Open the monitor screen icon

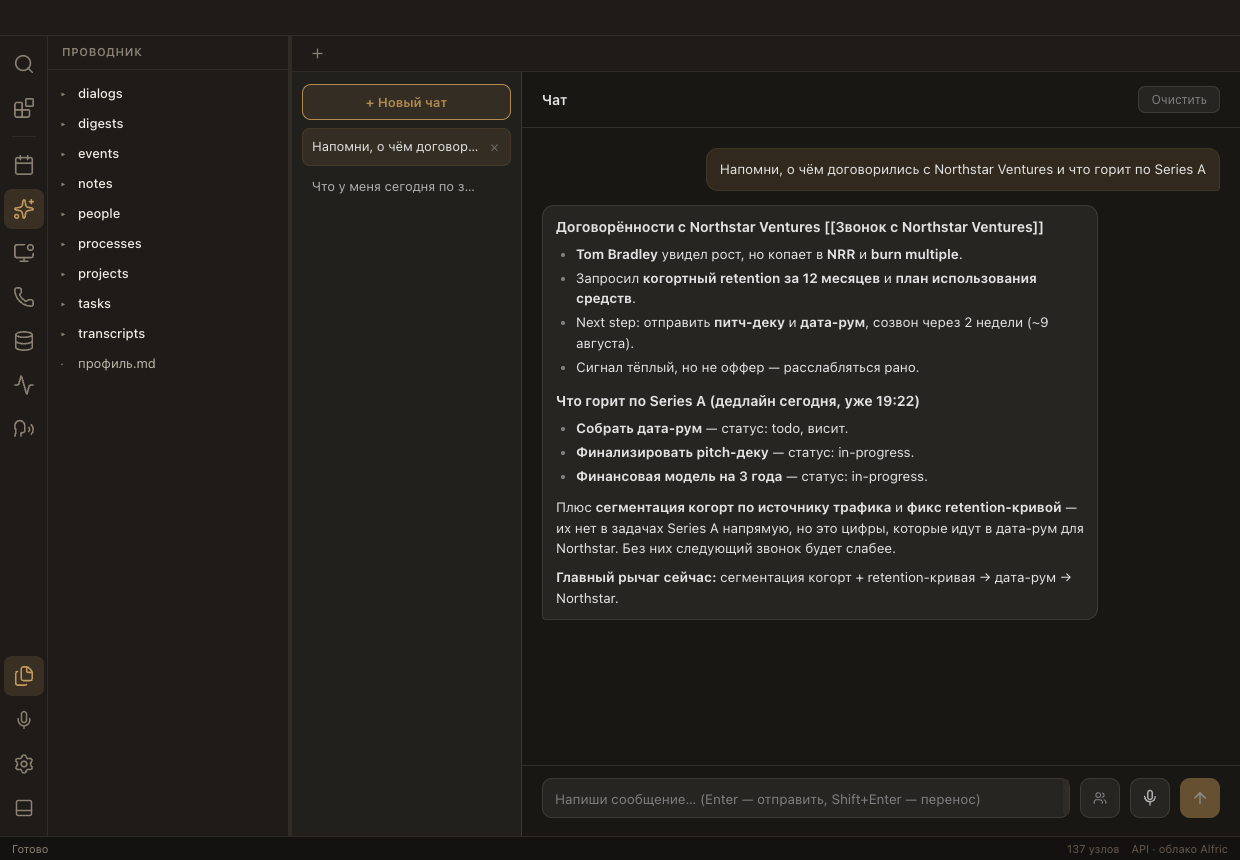pyautogui.click(x=24, y=253)
